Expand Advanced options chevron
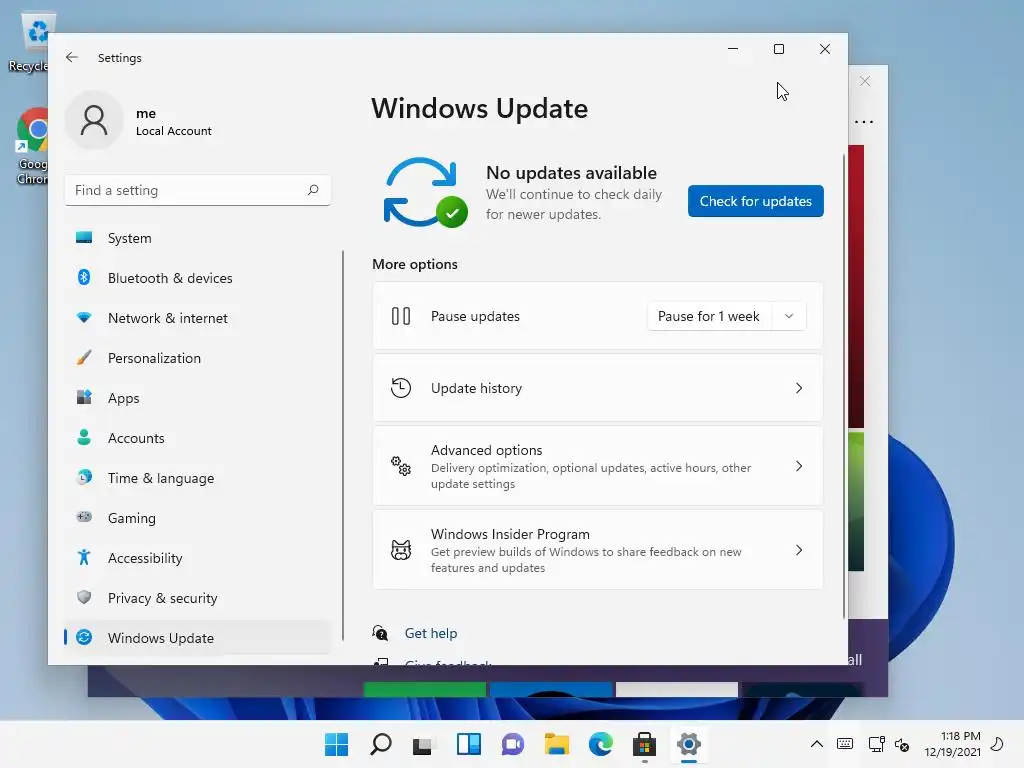This screenshot has height=768, width=1024. 799,466
